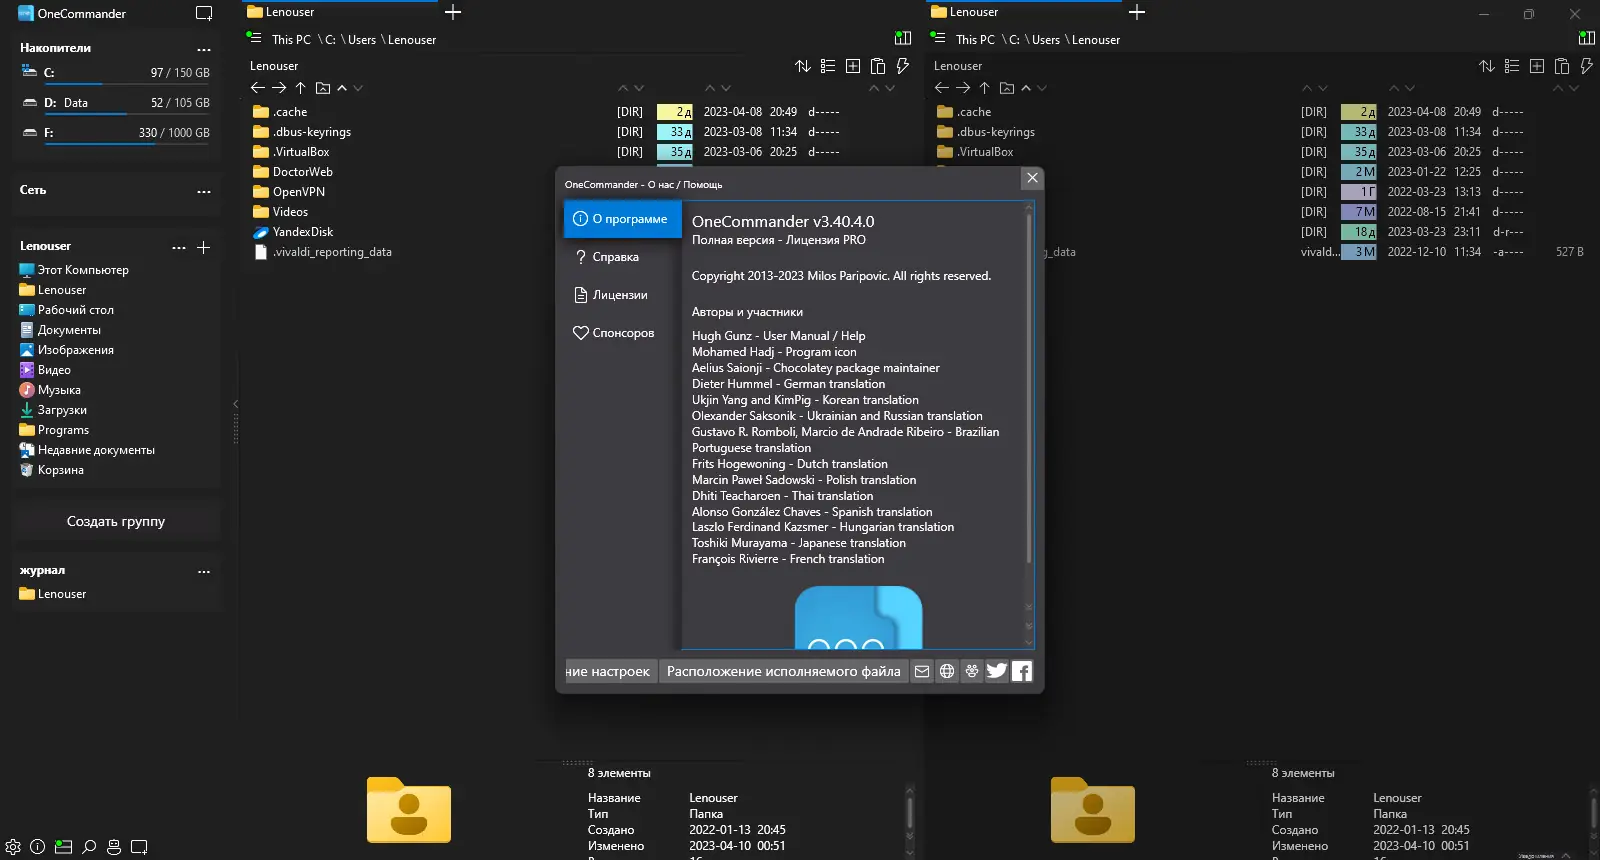The height and width of the screenshot is (860, 1600).
Task: Open the three-dot menu for журнал
Action: 204,572
